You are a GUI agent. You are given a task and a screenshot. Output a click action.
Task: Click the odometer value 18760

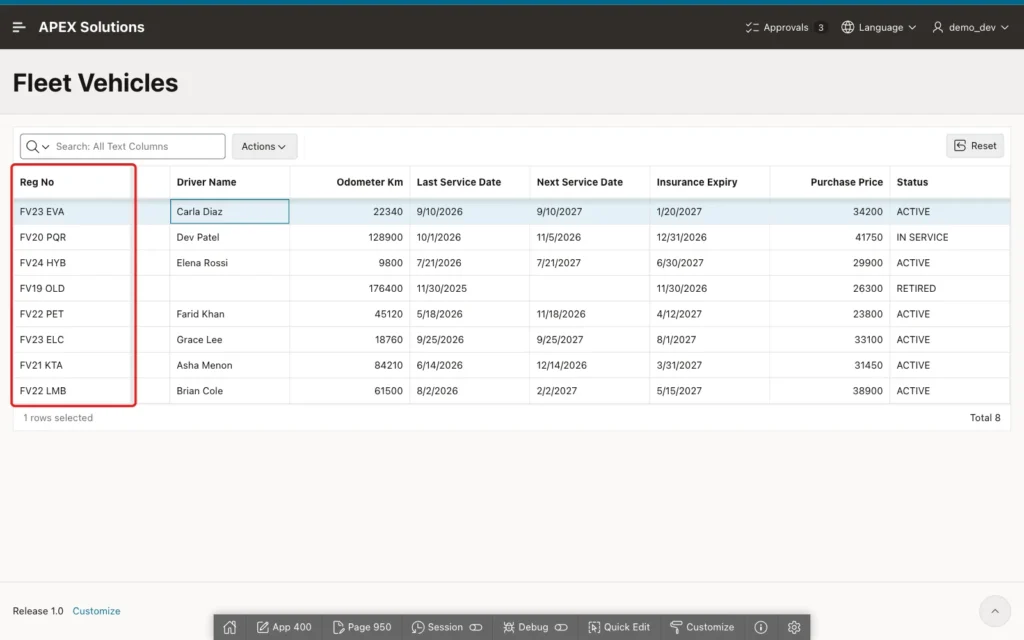tap(350, 340)
